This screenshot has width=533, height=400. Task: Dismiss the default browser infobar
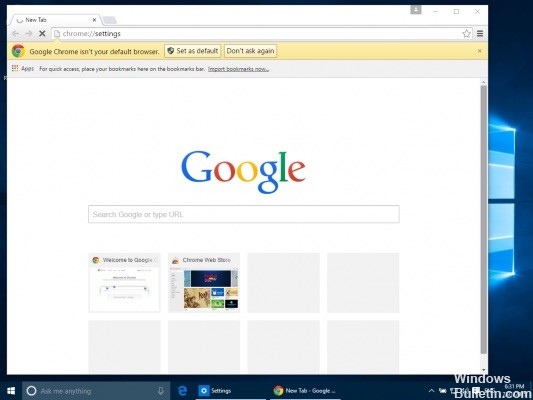coord(480,51)
